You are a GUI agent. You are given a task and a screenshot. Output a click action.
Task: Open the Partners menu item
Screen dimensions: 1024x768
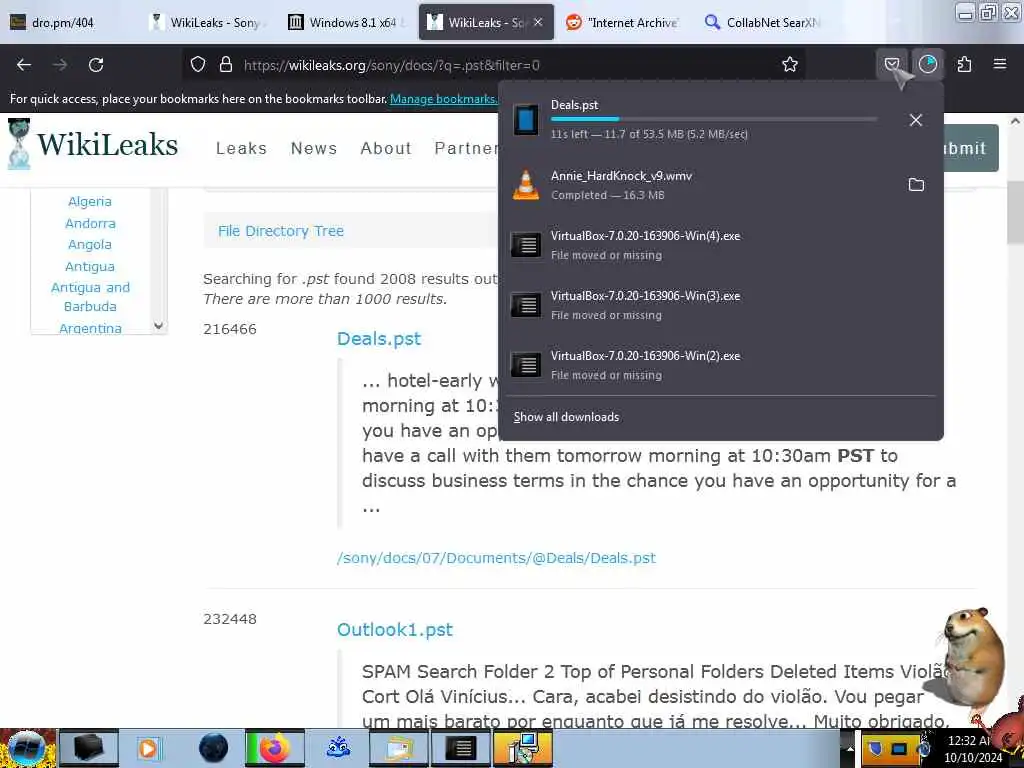pyautogui.click(x=466, y=148)
